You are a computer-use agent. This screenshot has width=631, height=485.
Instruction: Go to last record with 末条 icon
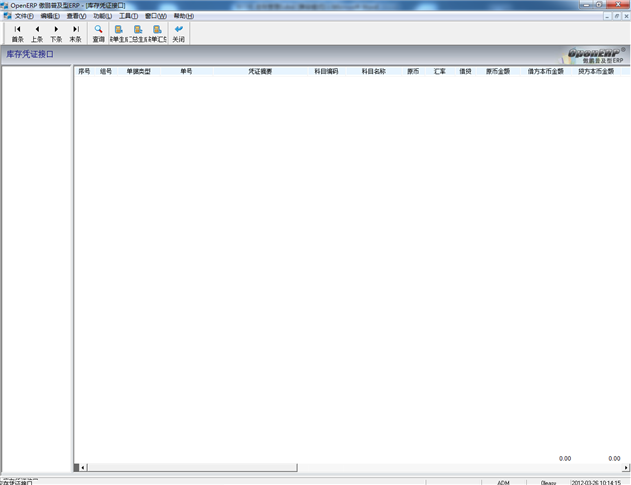pyautogui.click(x=75, y=33)
